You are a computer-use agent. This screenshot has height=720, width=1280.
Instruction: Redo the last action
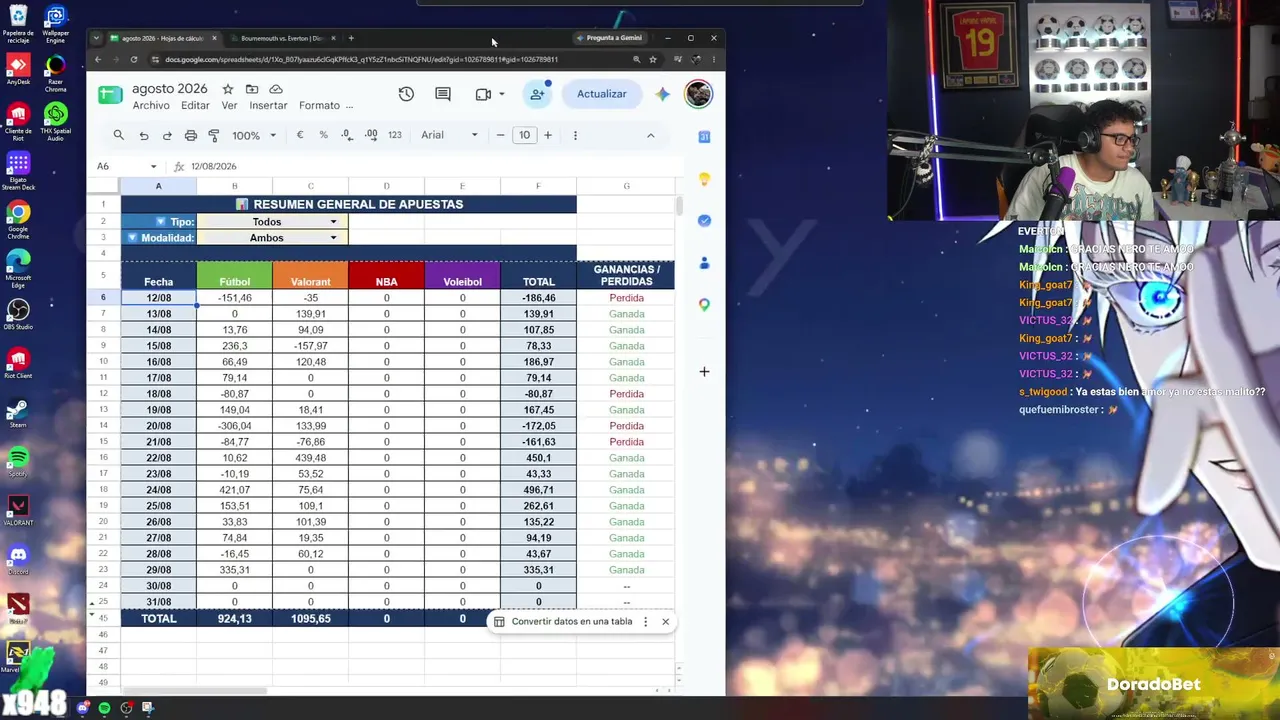point(167,135)
